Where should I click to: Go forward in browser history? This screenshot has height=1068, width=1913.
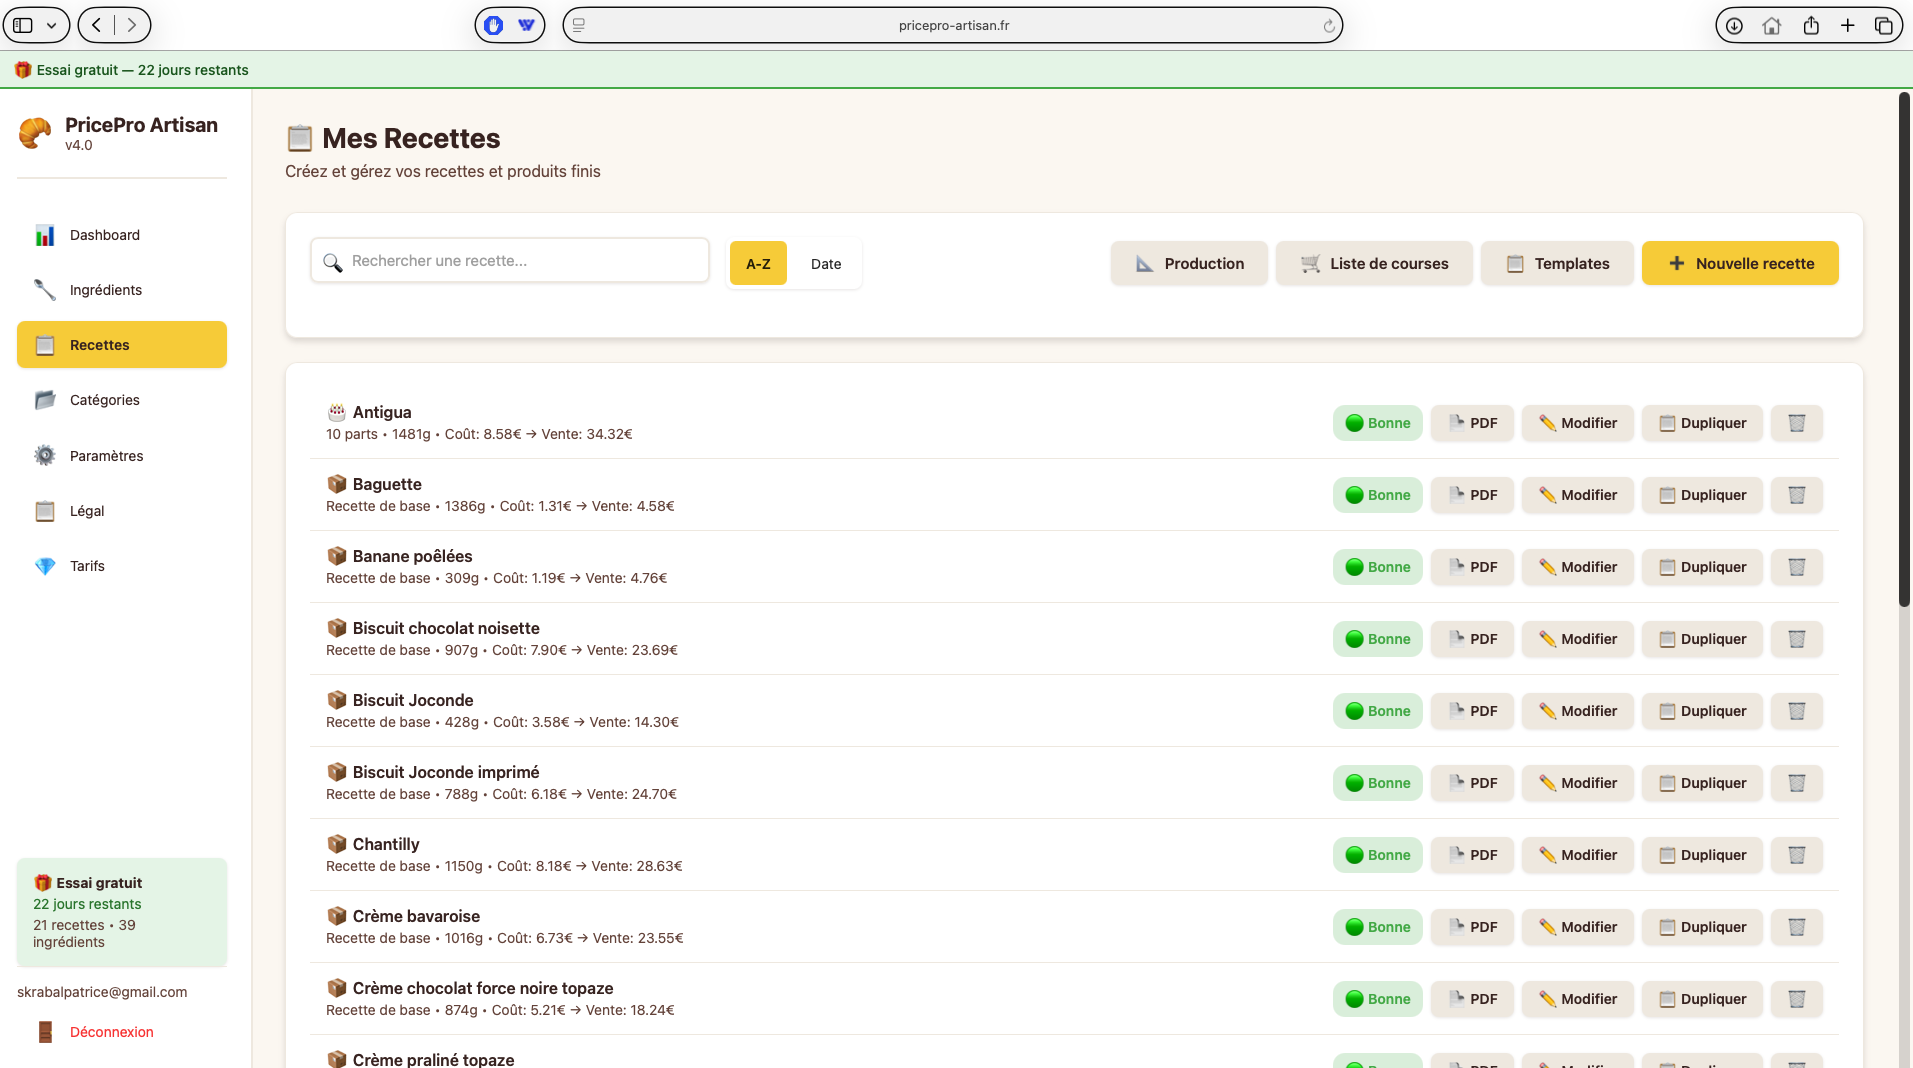(132, 25)
